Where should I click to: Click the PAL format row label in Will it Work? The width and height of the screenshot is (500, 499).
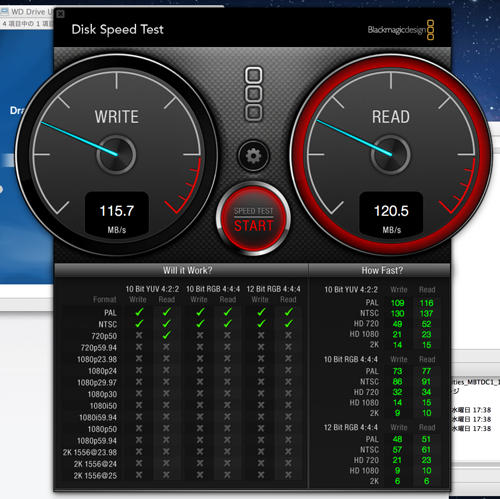coord(110,313)
